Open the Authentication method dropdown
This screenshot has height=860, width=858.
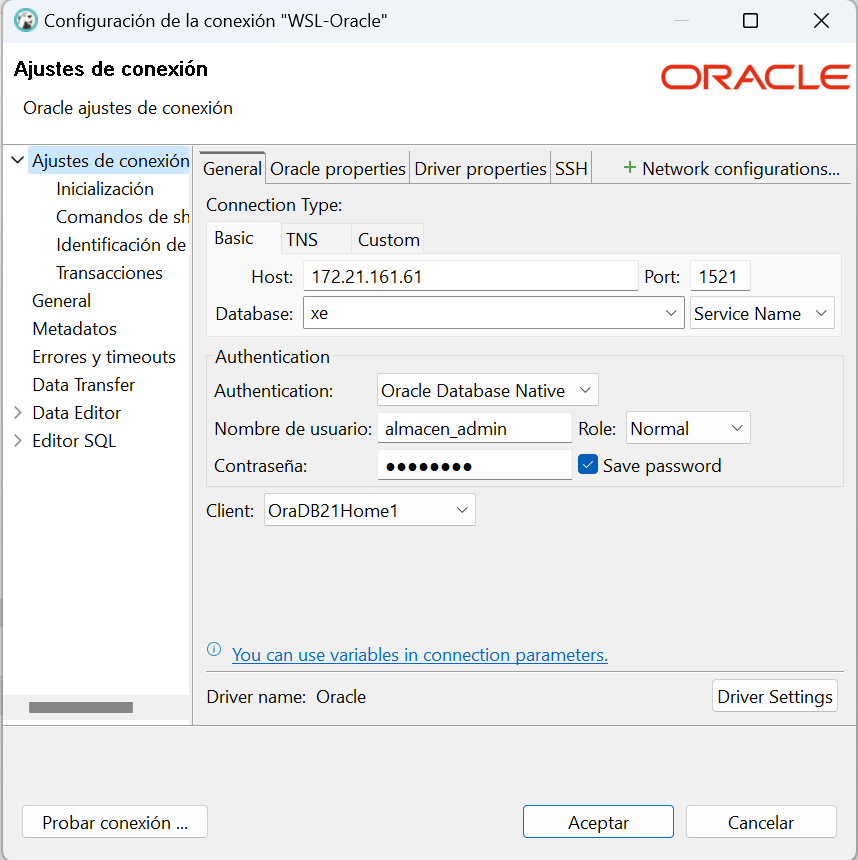coord(488,391)
